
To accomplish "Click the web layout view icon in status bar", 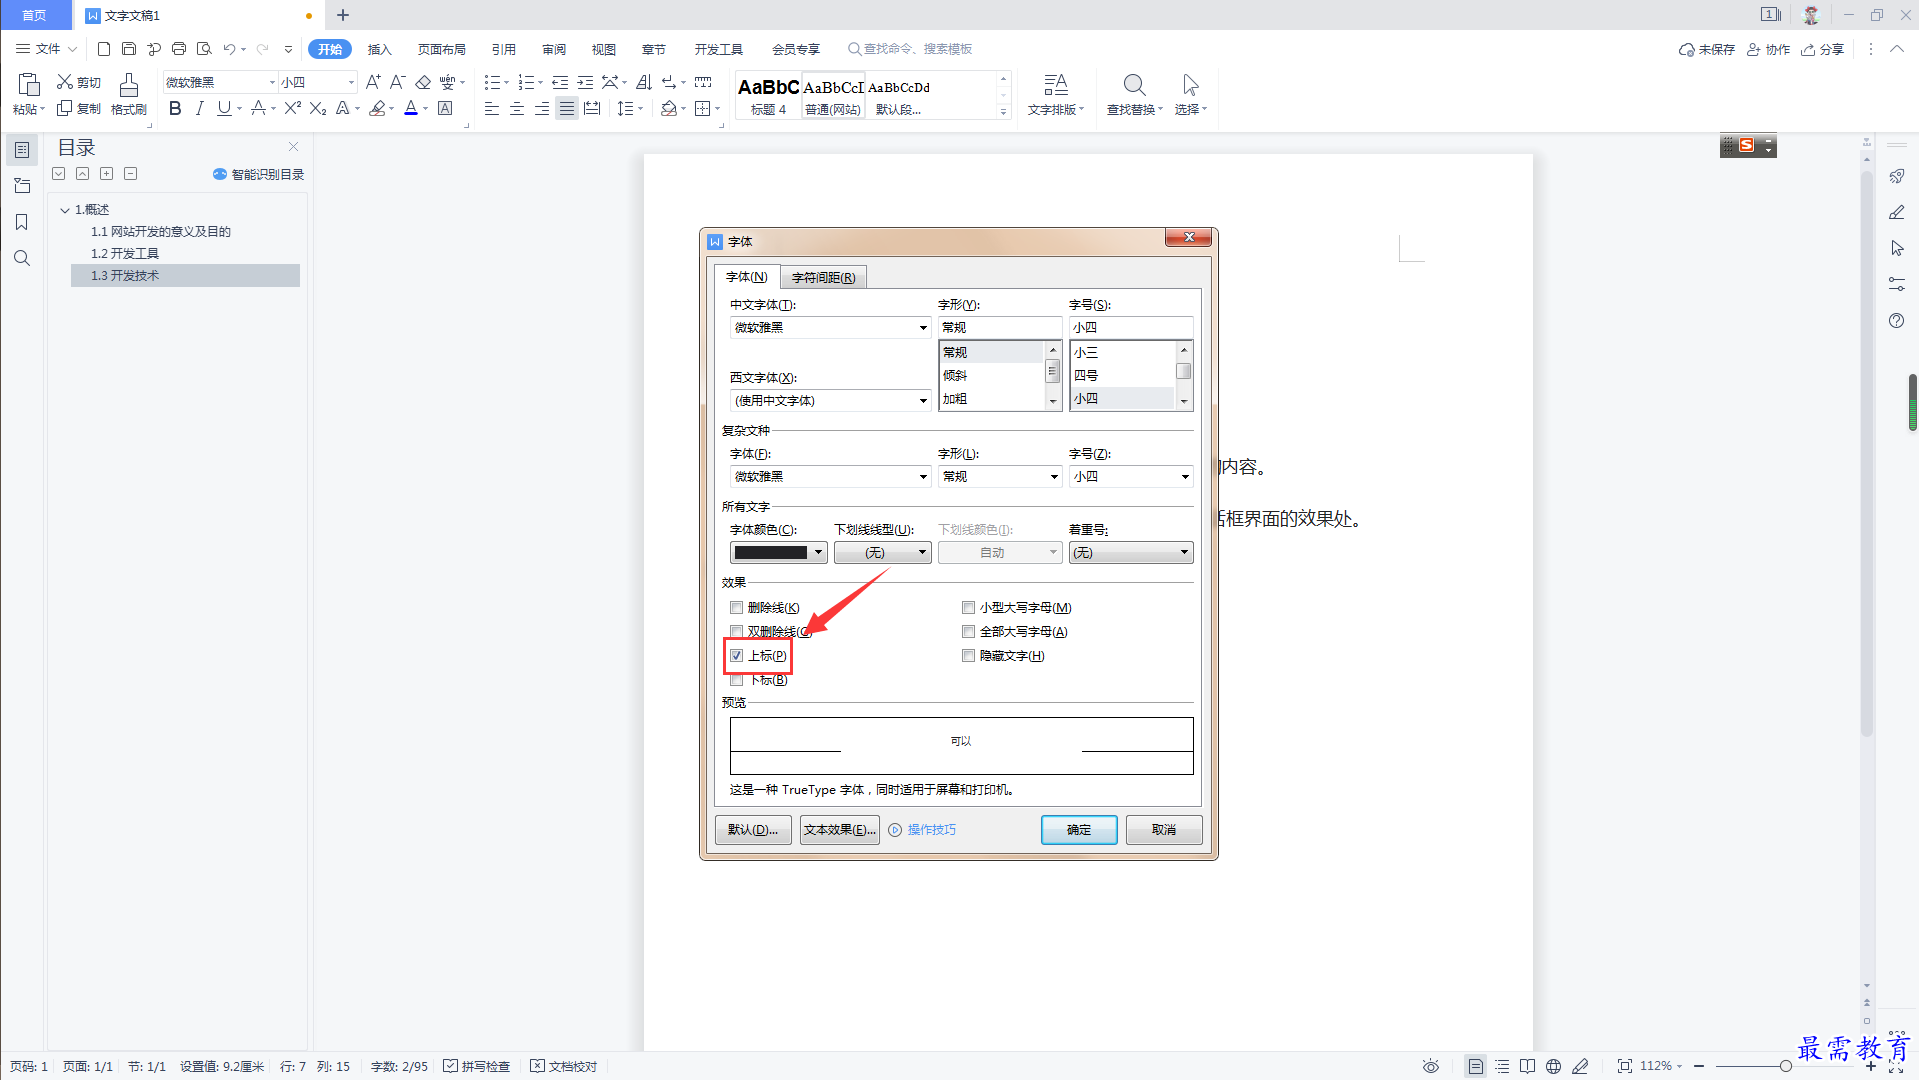I will [1553, 1066].
